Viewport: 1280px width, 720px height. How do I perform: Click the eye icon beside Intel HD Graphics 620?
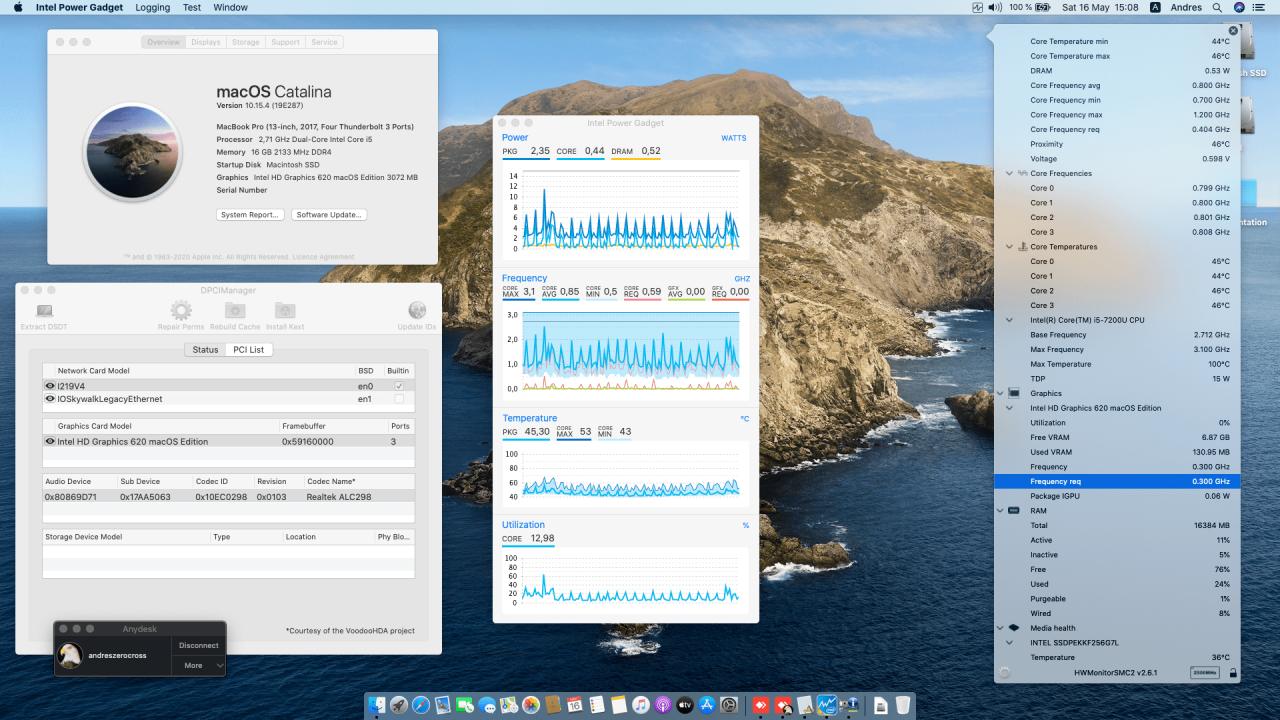50,441
